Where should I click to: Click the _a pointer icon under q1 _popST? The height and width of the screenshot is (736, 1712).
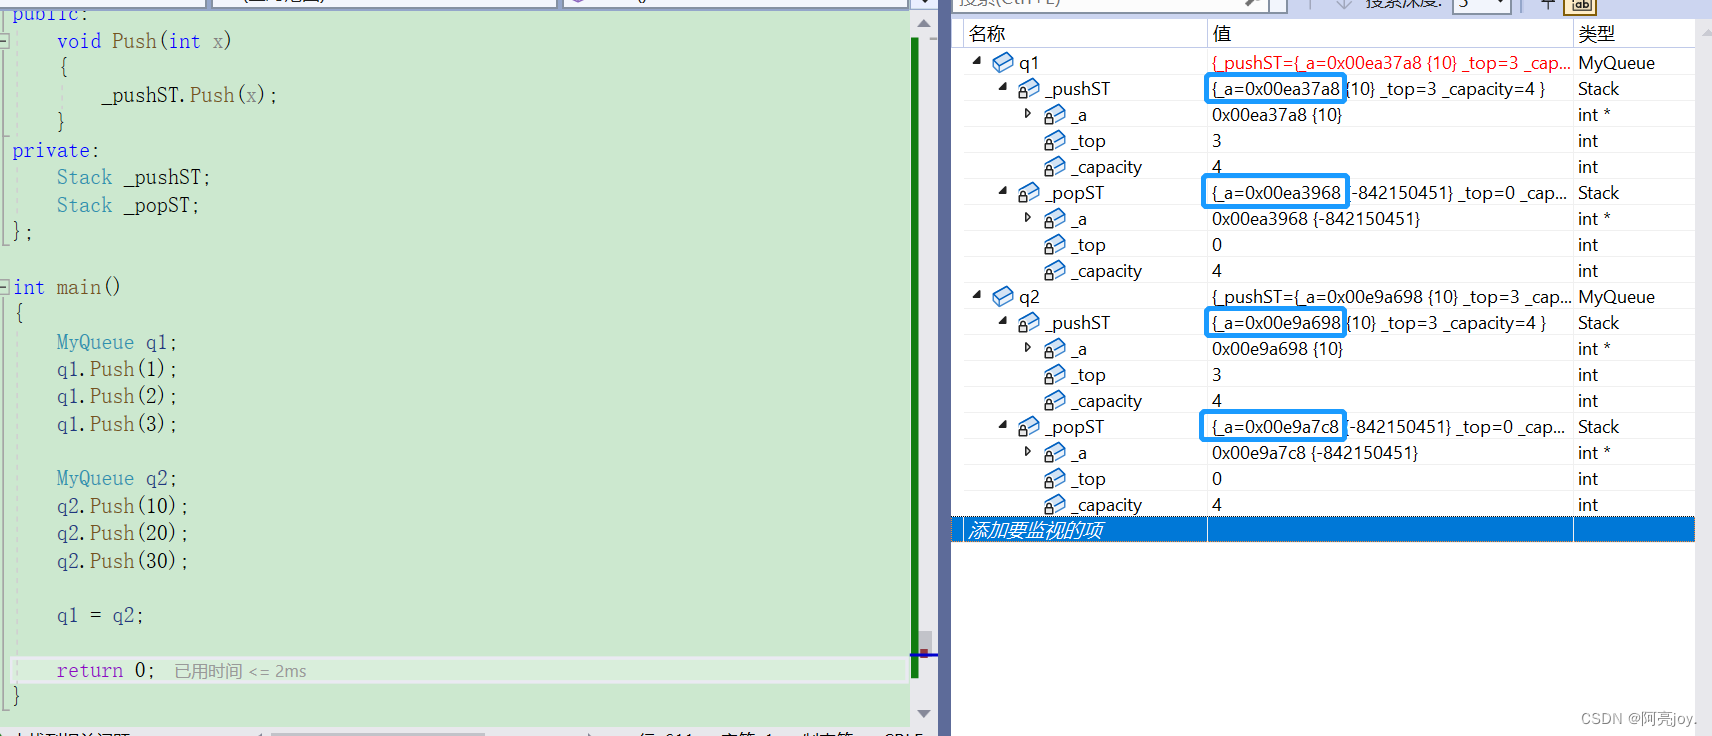coord(1055,219)
